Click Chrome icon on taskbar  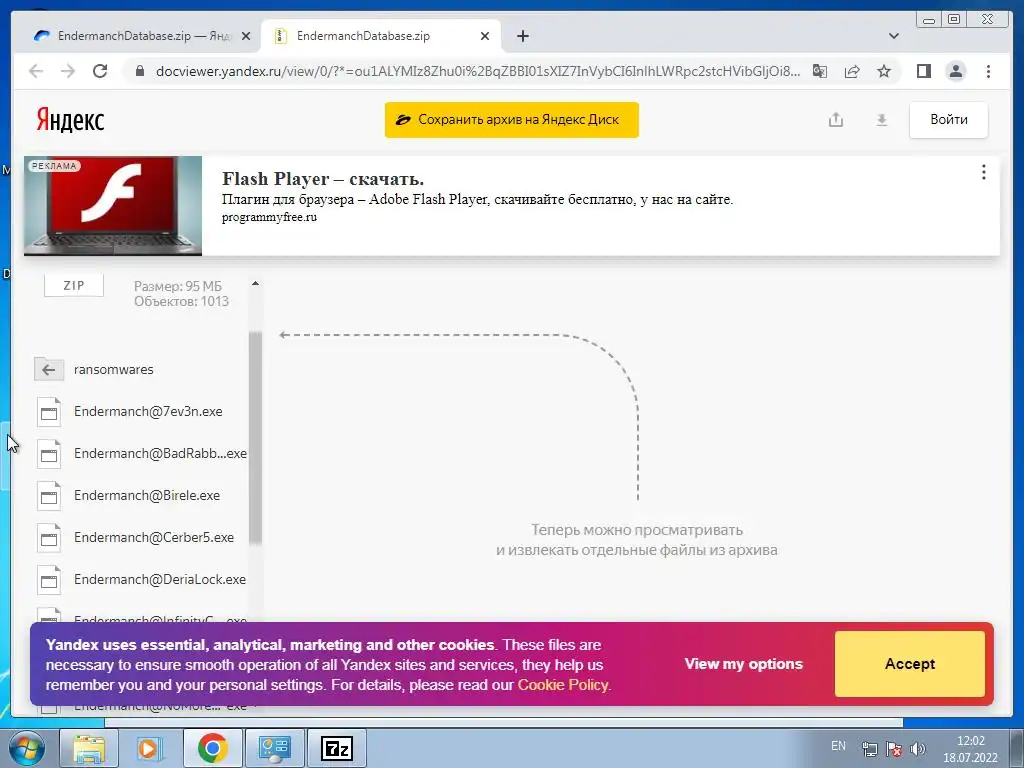coord(212,748)
